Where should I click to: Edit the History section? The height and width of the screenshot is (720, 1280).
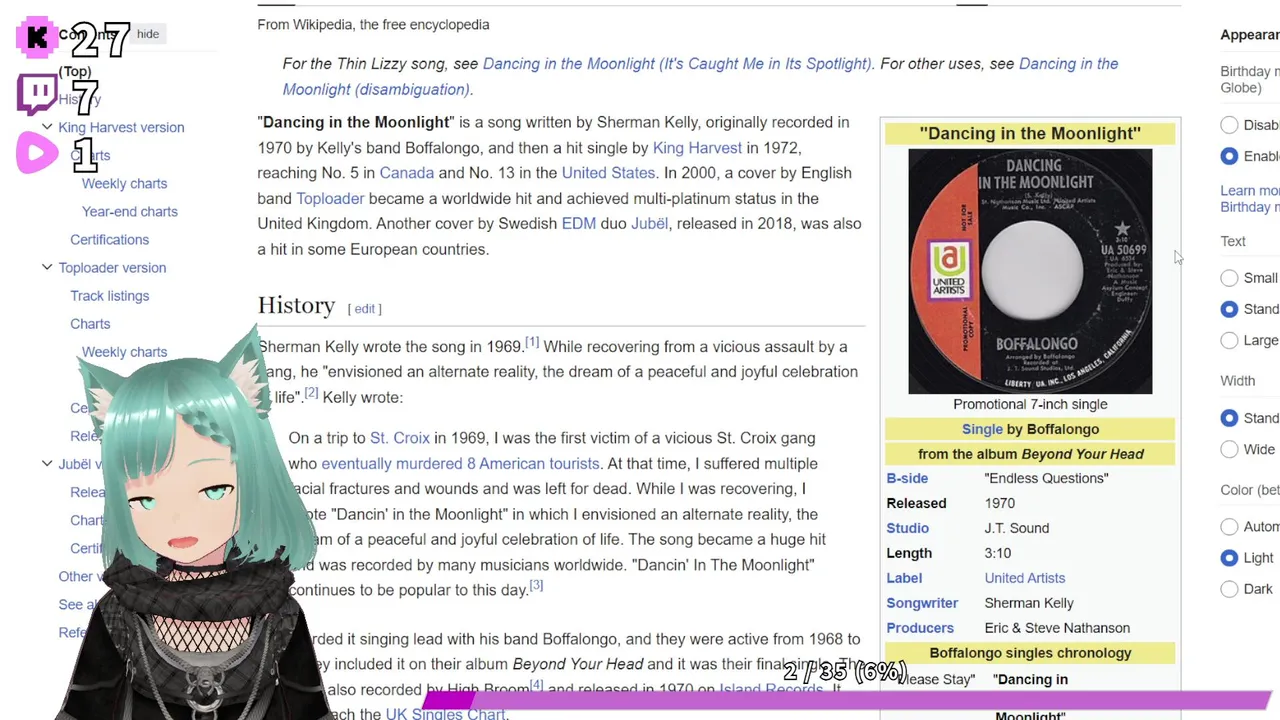pyautogui.click(x=364, y=308)
